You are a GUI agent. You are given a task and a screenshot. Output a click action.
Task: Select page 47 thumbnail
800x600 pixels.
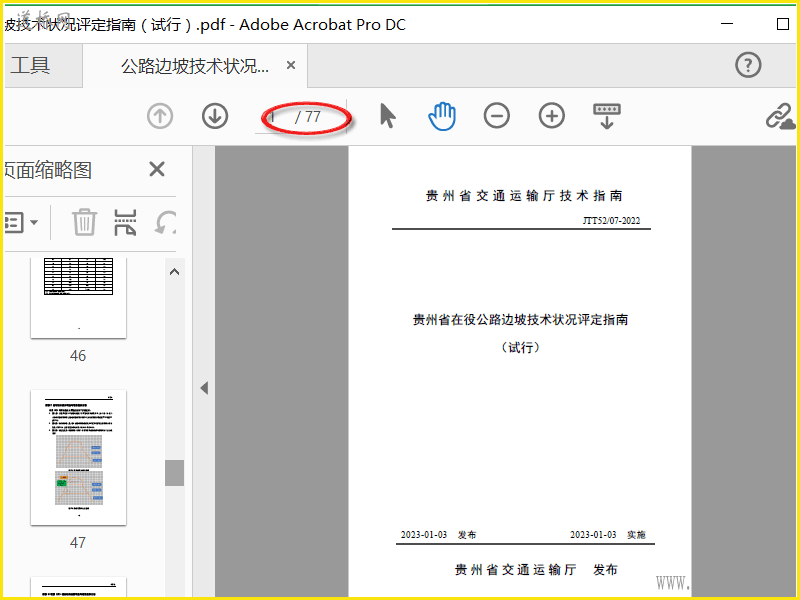[x=79, y=458]
